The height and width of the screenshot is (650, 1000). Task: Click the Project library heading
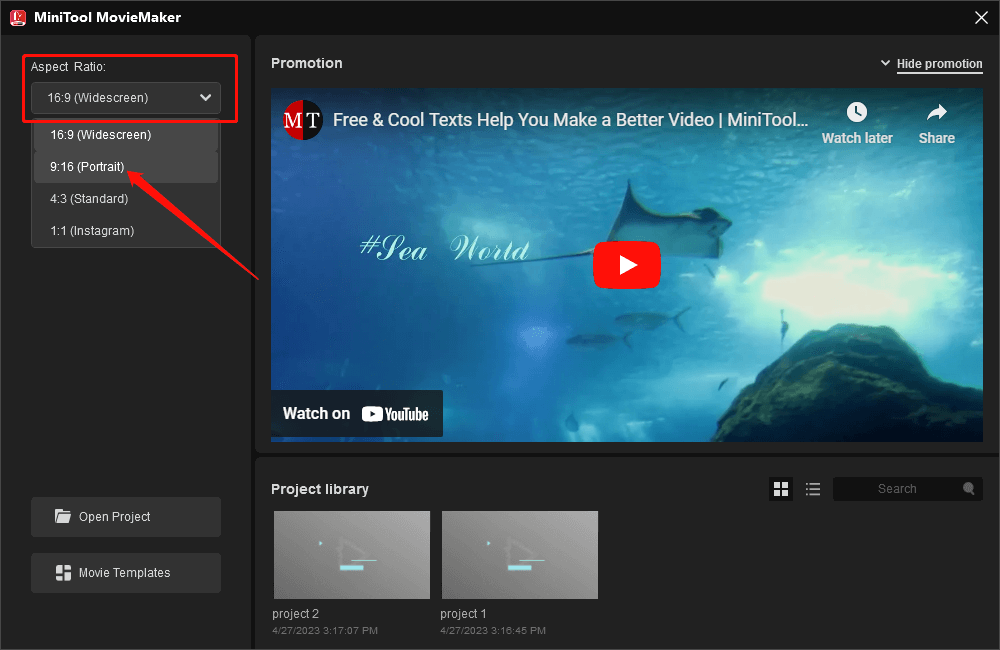coord(320,489)
